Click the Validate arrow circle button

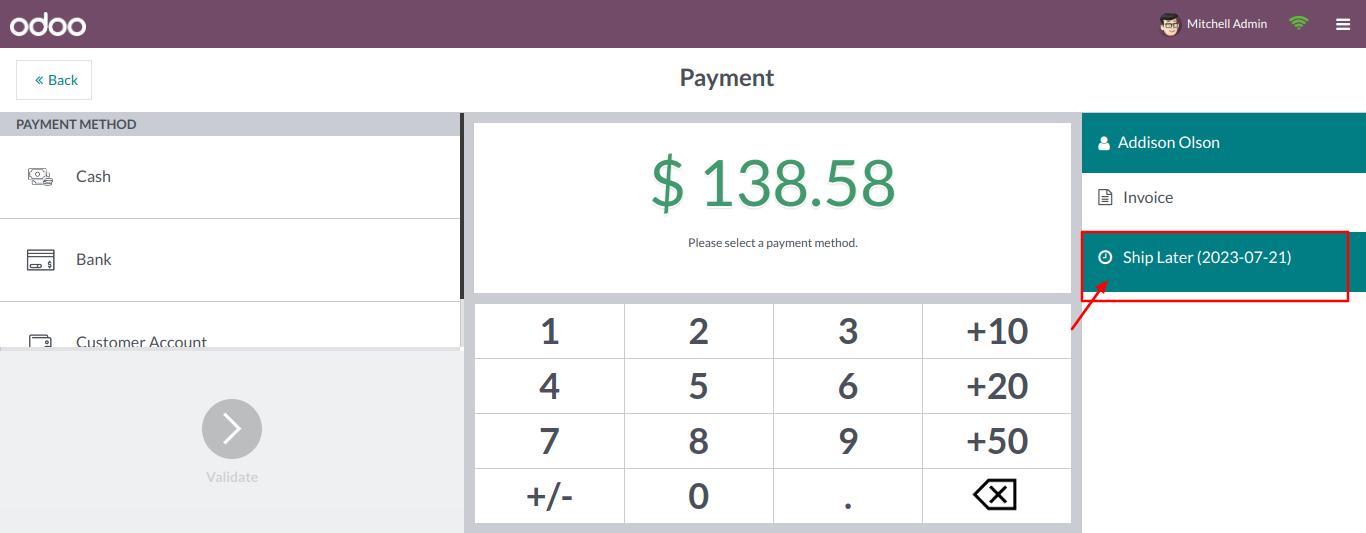(232, 429)
